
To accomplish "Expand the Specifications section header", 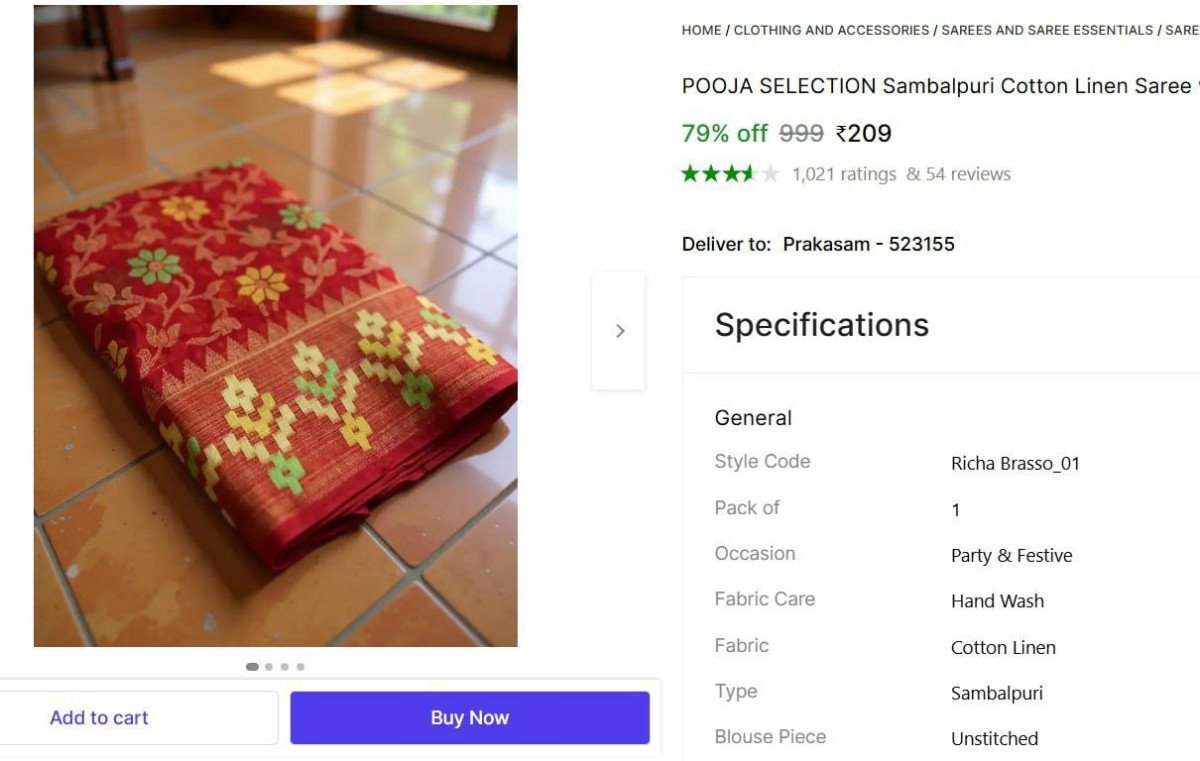I will 822,325.
